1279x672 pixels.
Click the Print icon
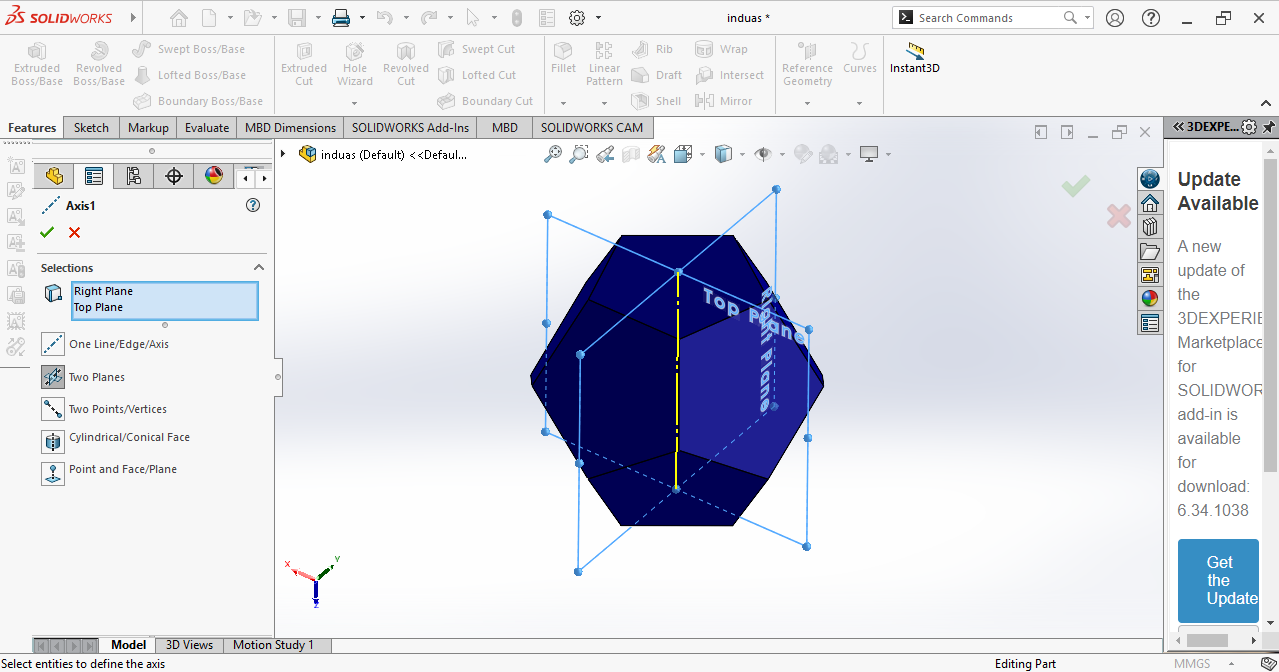coord(341,18)
